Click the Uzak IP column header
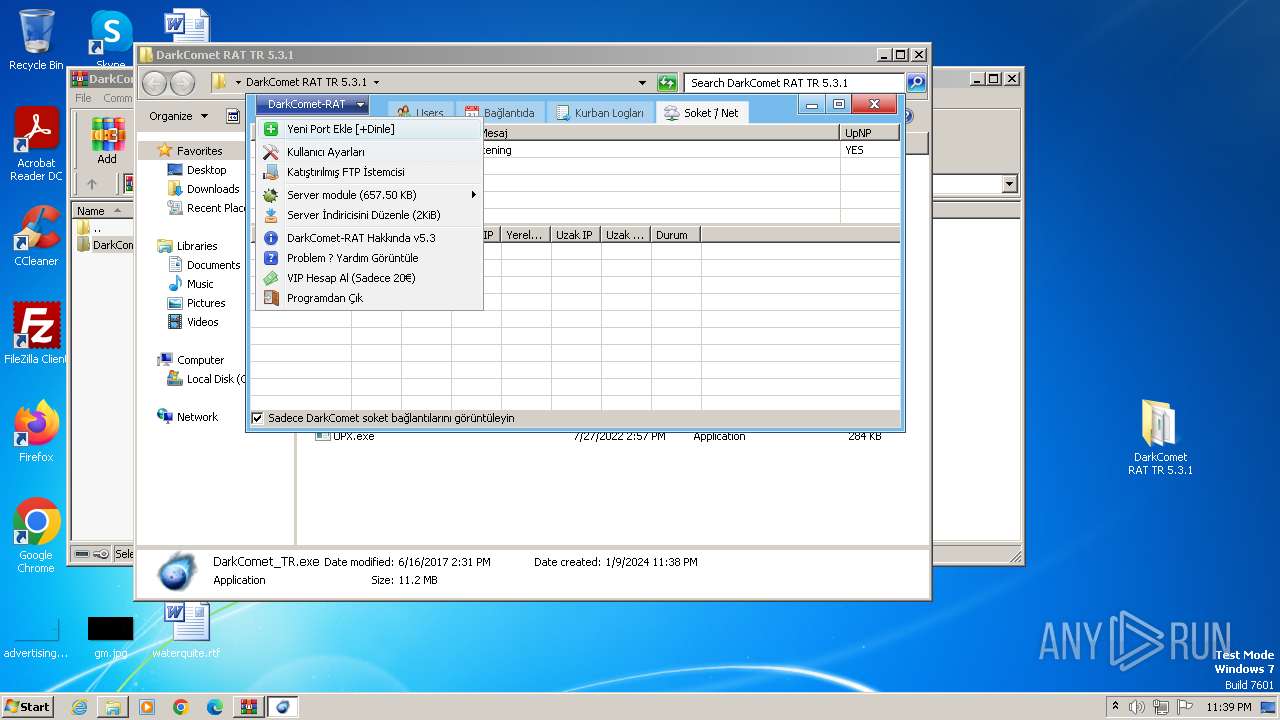The width and height of the screenshot is (1280, 720). tap(575, 235)
